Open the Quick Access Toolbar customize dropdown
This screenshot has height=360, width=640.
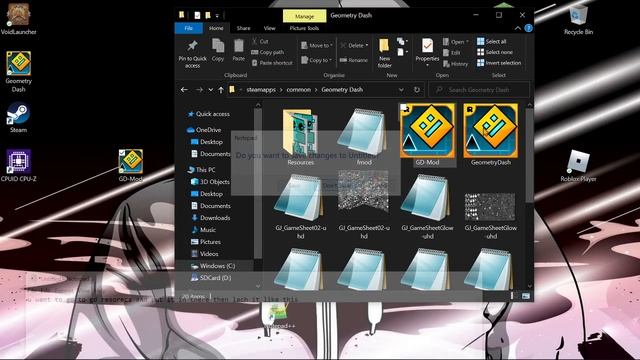tap(217, 16)
